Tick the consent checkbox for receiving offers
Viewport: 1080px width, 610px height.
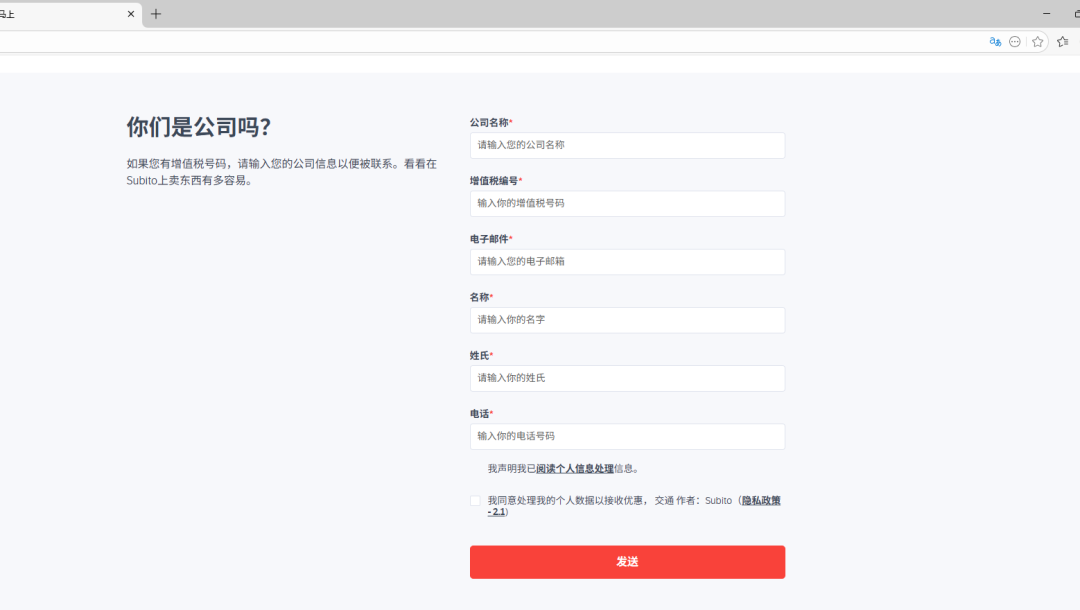tap(476, 501)
